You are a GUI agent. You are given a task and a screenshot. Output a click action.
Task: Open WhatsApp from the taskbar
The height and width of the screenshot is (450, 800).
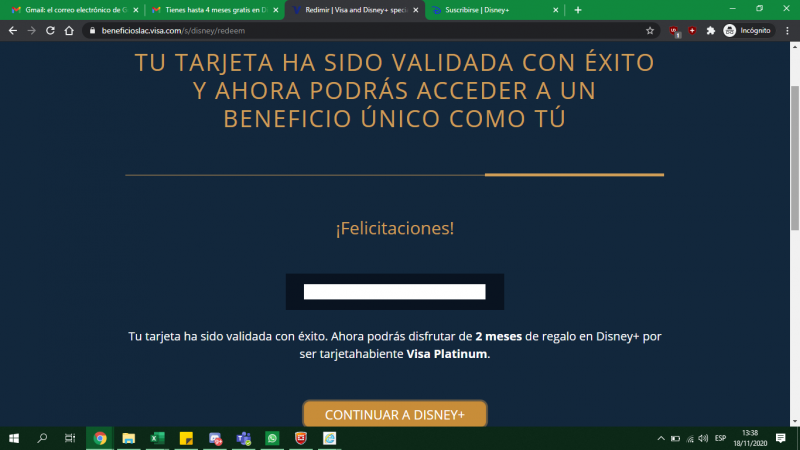(x=272, y=438)
